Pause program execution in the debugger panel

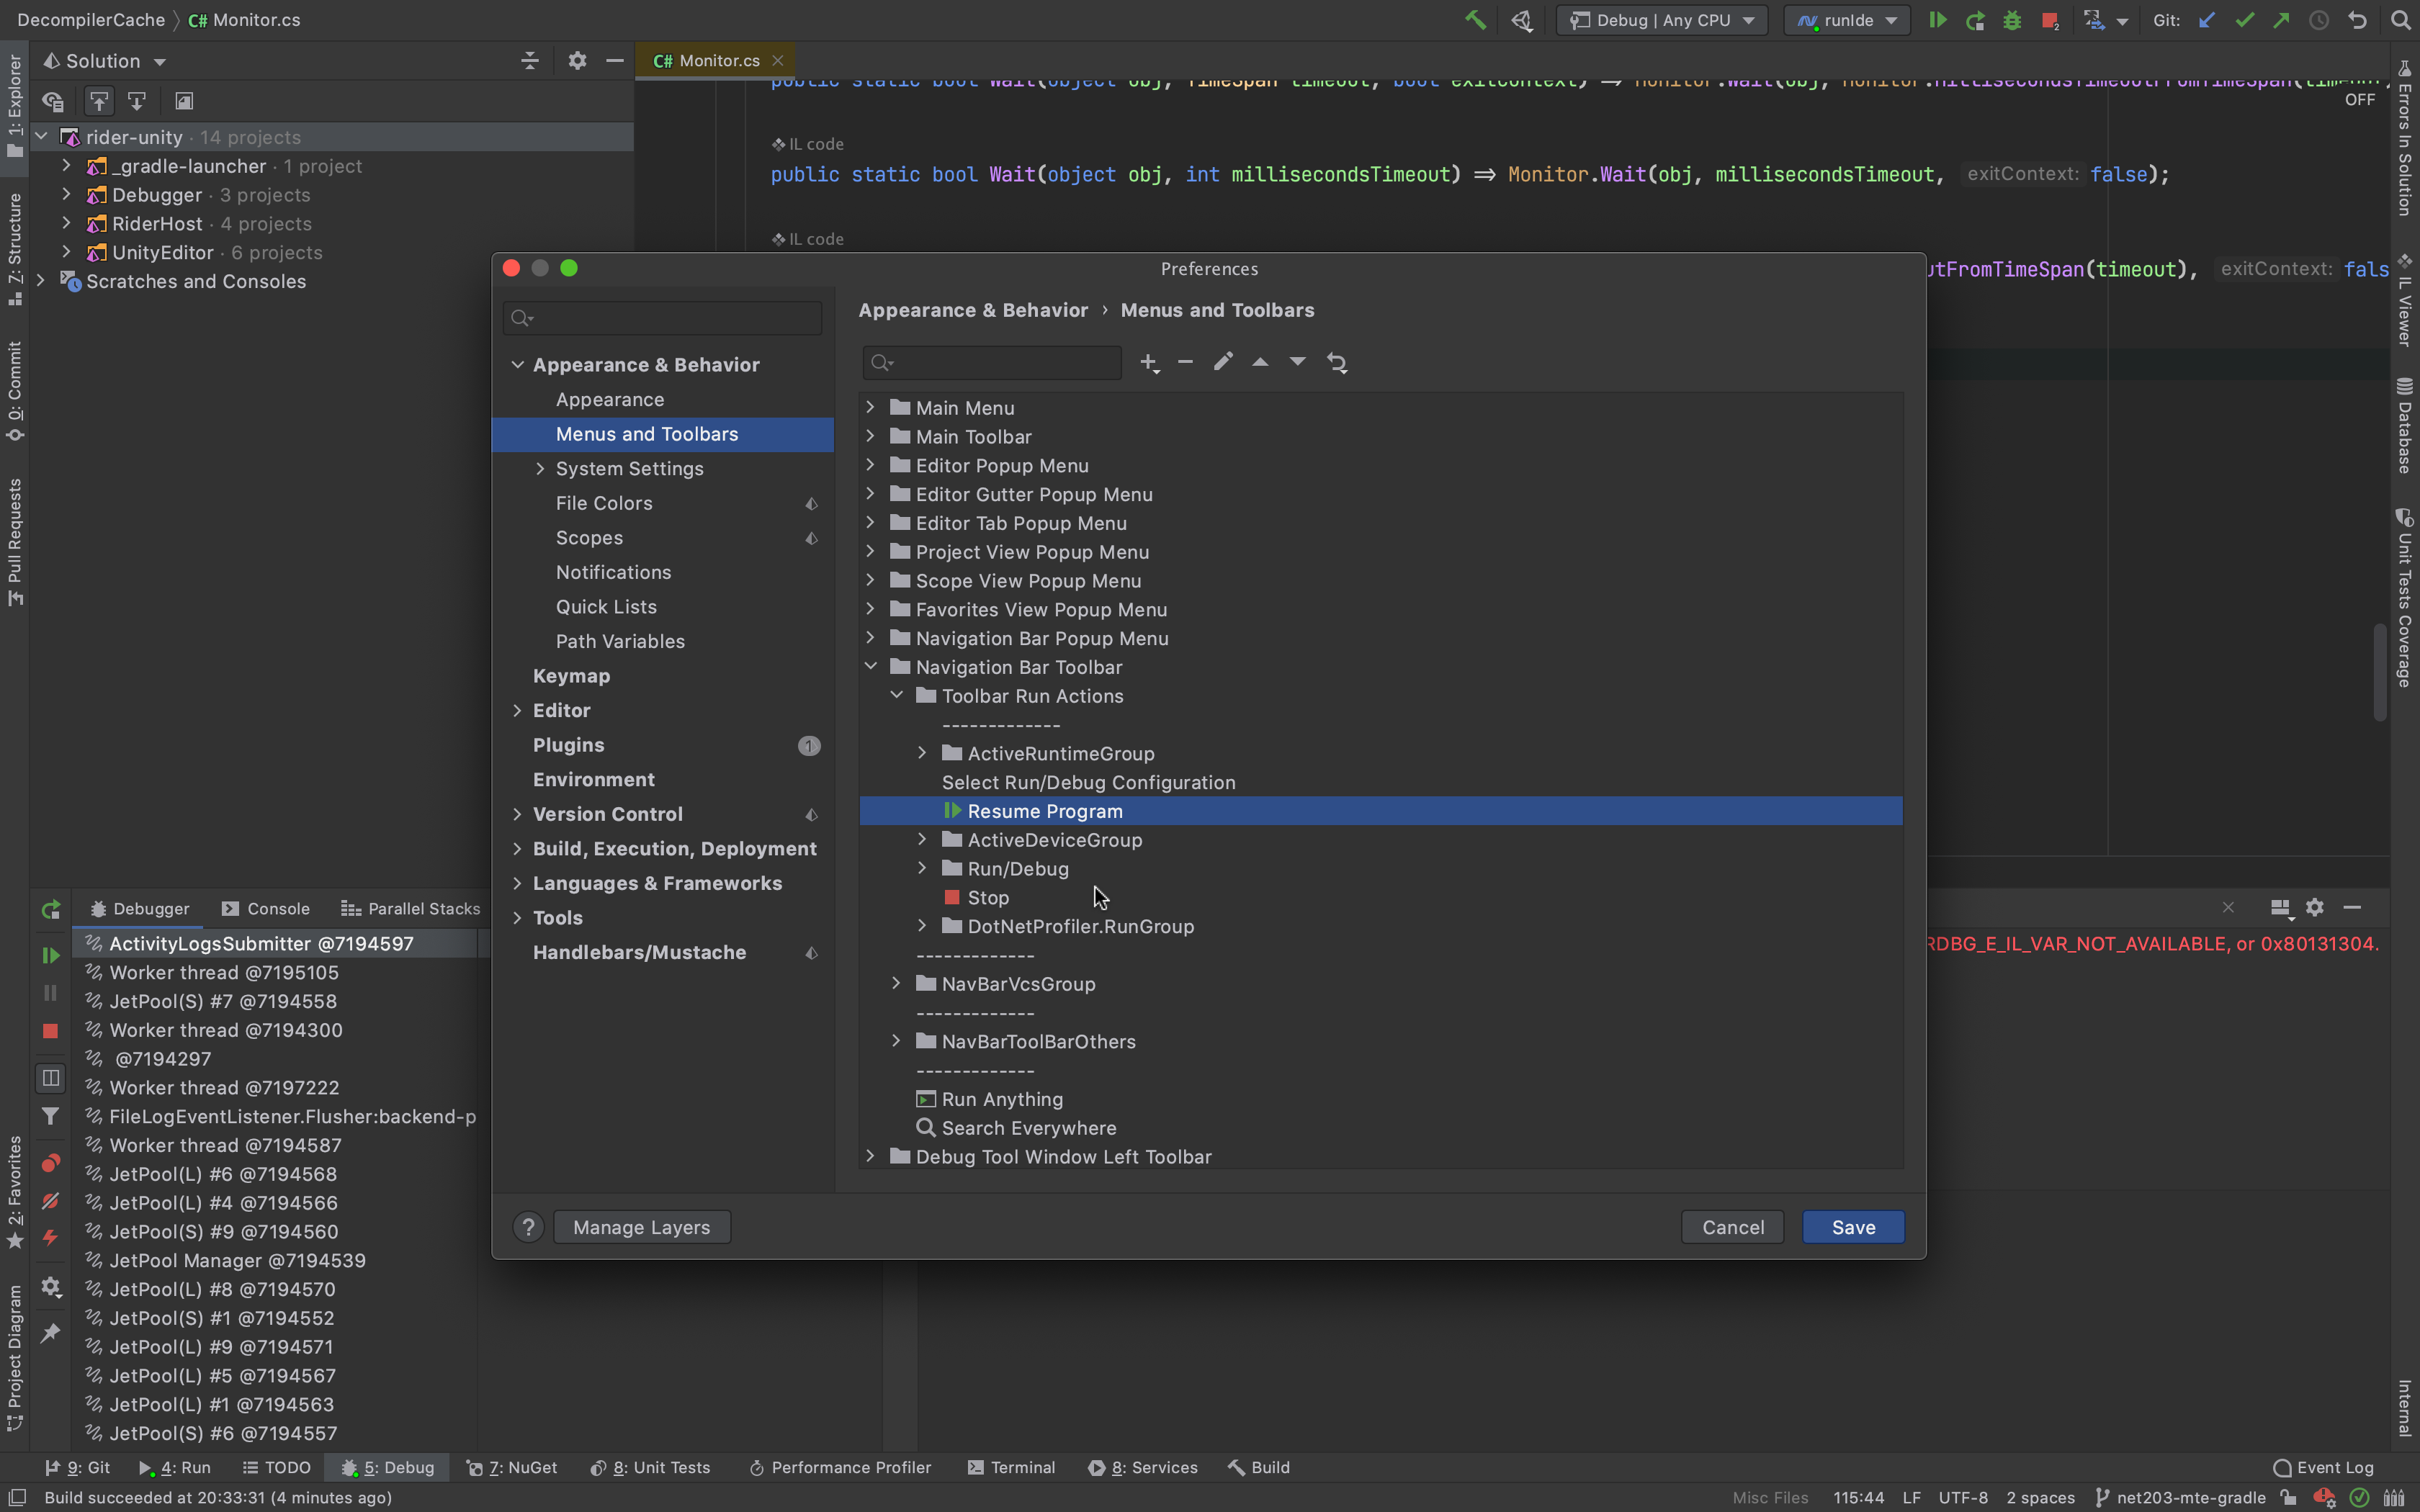coord(50,992)
